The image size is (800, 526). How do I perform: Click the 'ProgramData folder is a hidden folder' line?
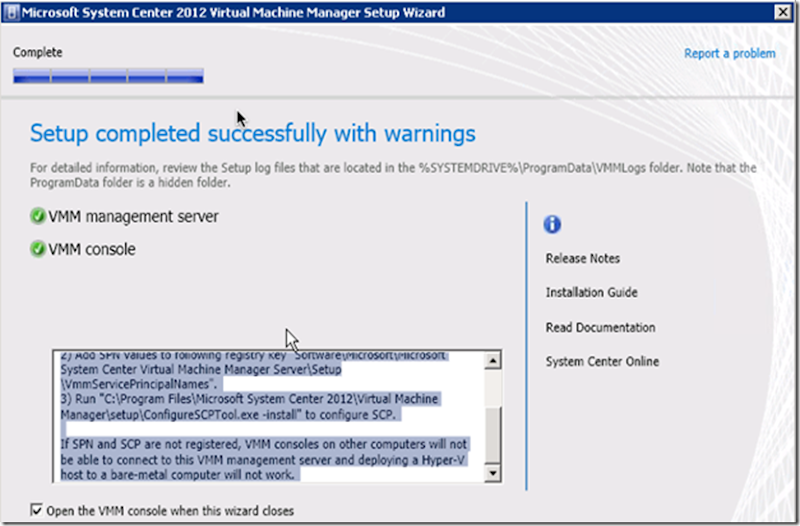(130, 182)
